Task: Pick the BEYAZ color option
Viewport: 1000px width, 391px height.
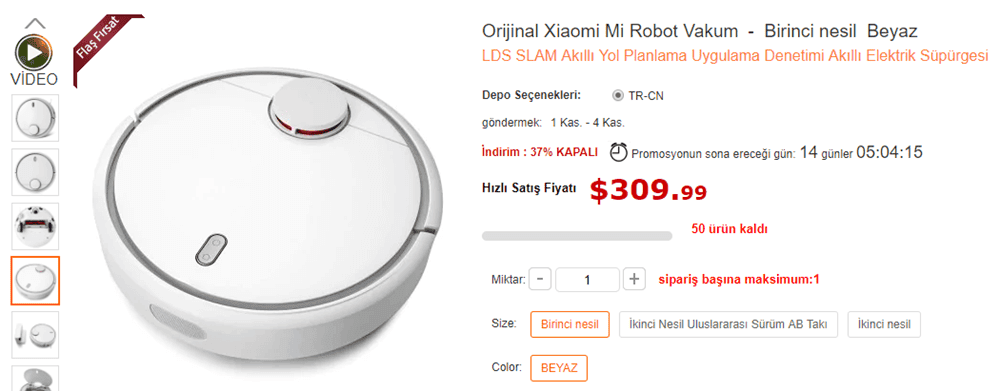Action: [x=559, y=368]
